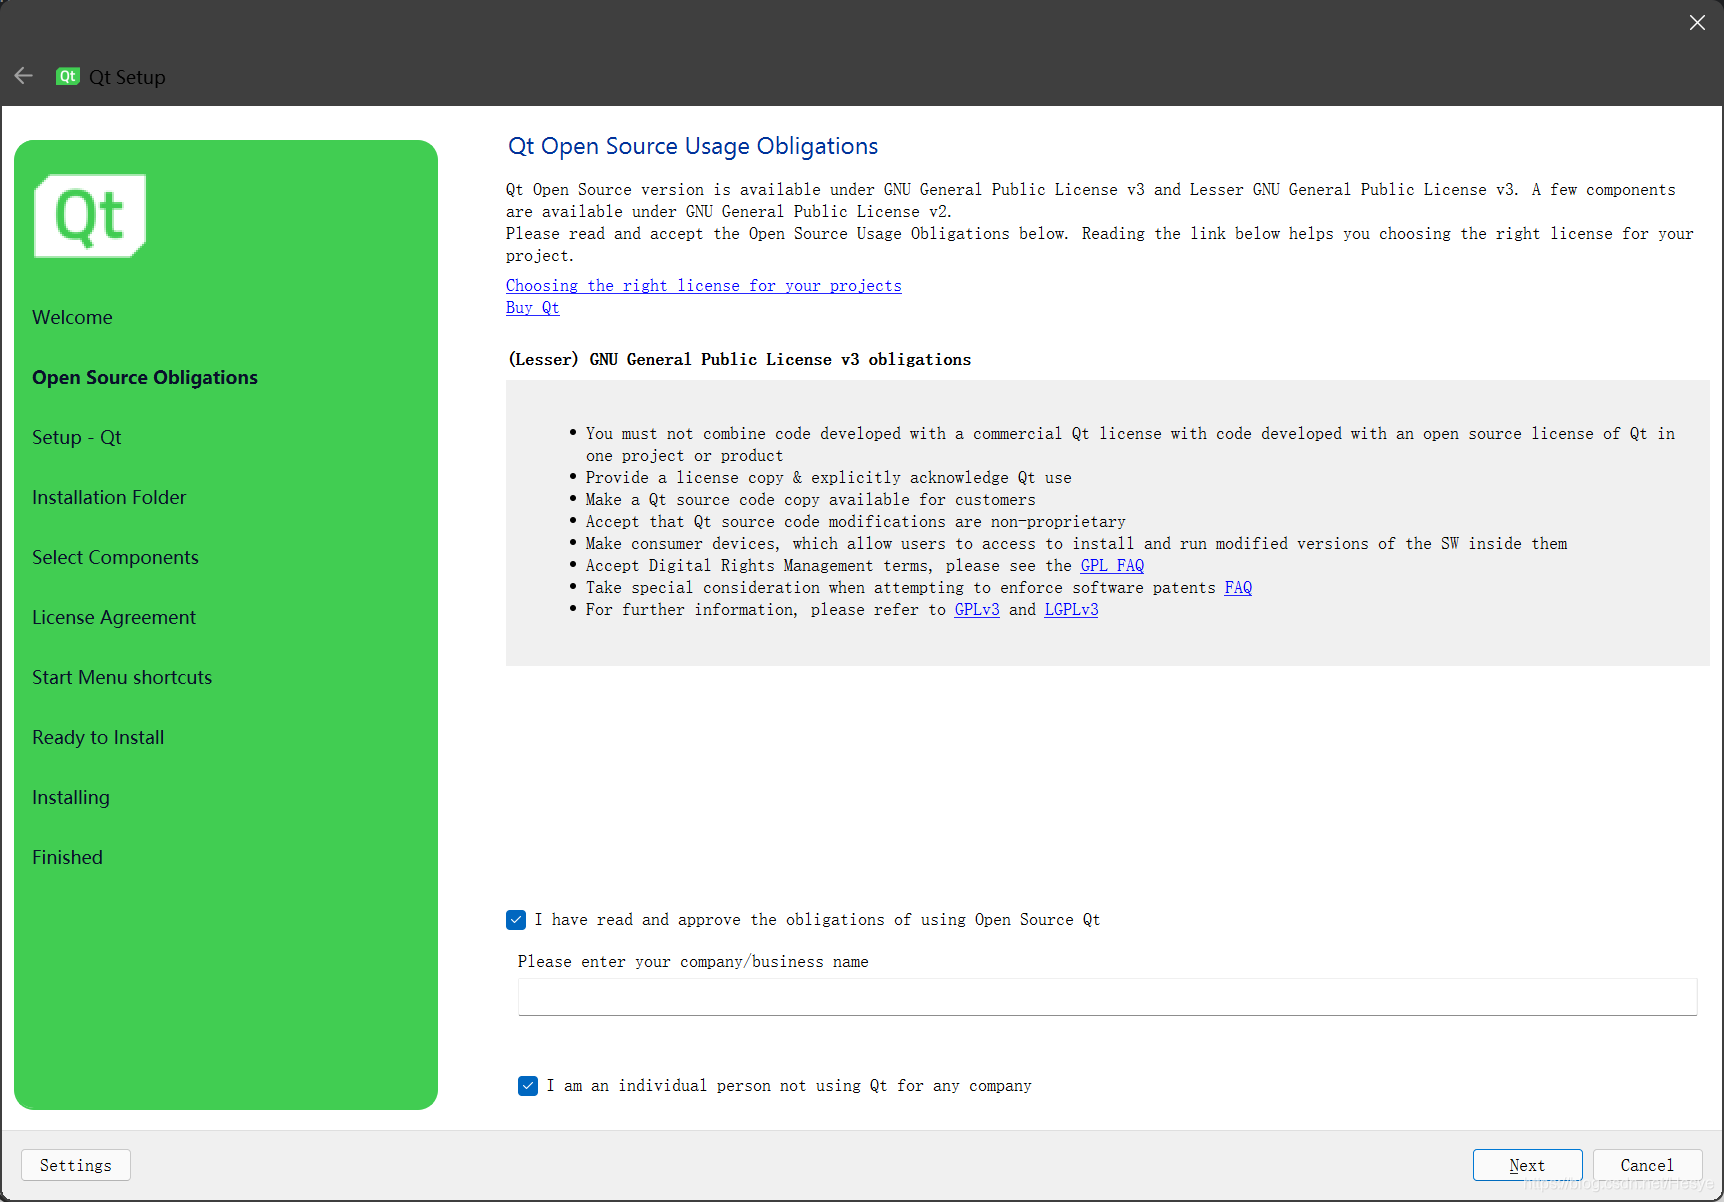Open the Choosing the right license link
This screenshot has width=1724, height=1202.
[703, 285]
